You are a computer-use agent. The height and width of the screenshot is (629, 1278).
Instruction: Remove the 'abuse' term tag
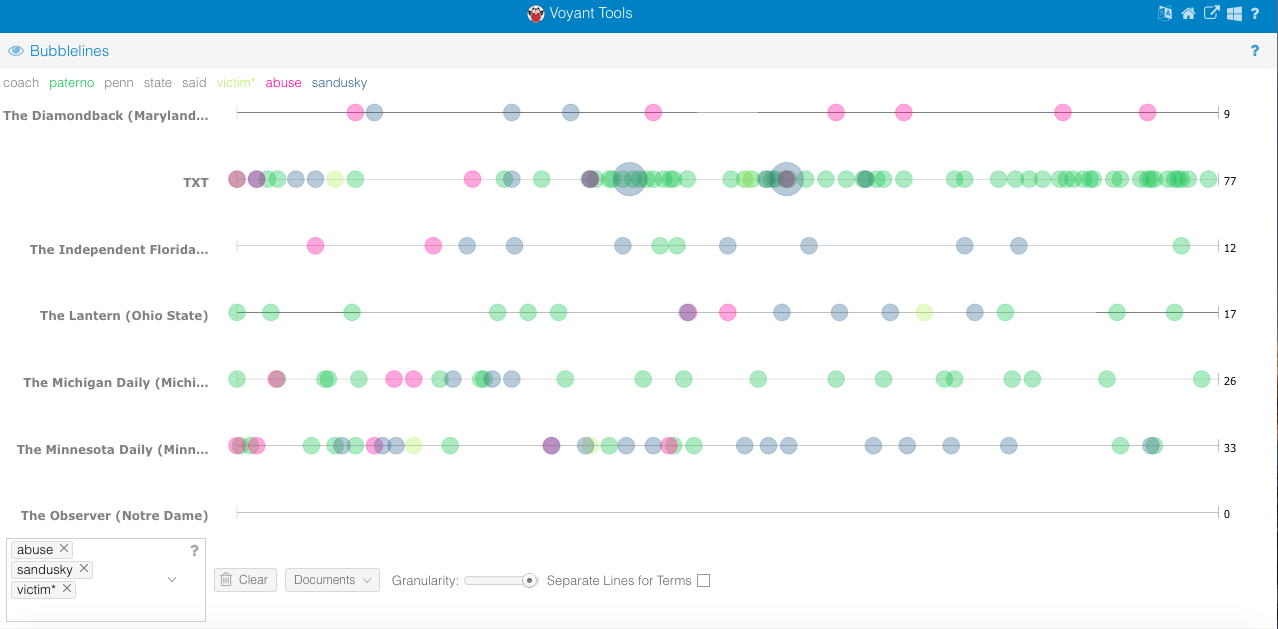click(x=64, y=549)
